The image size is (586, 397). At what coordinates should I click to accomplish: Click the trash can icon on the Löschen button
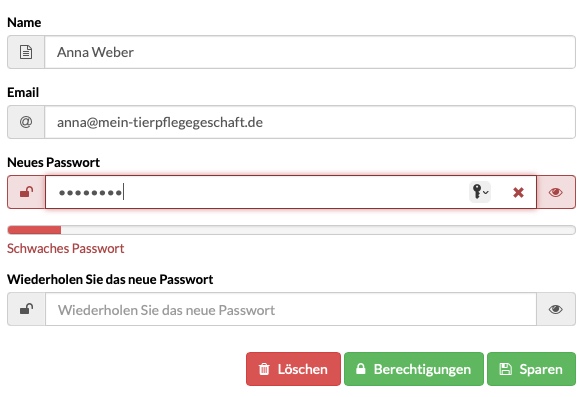click(264, 369)
